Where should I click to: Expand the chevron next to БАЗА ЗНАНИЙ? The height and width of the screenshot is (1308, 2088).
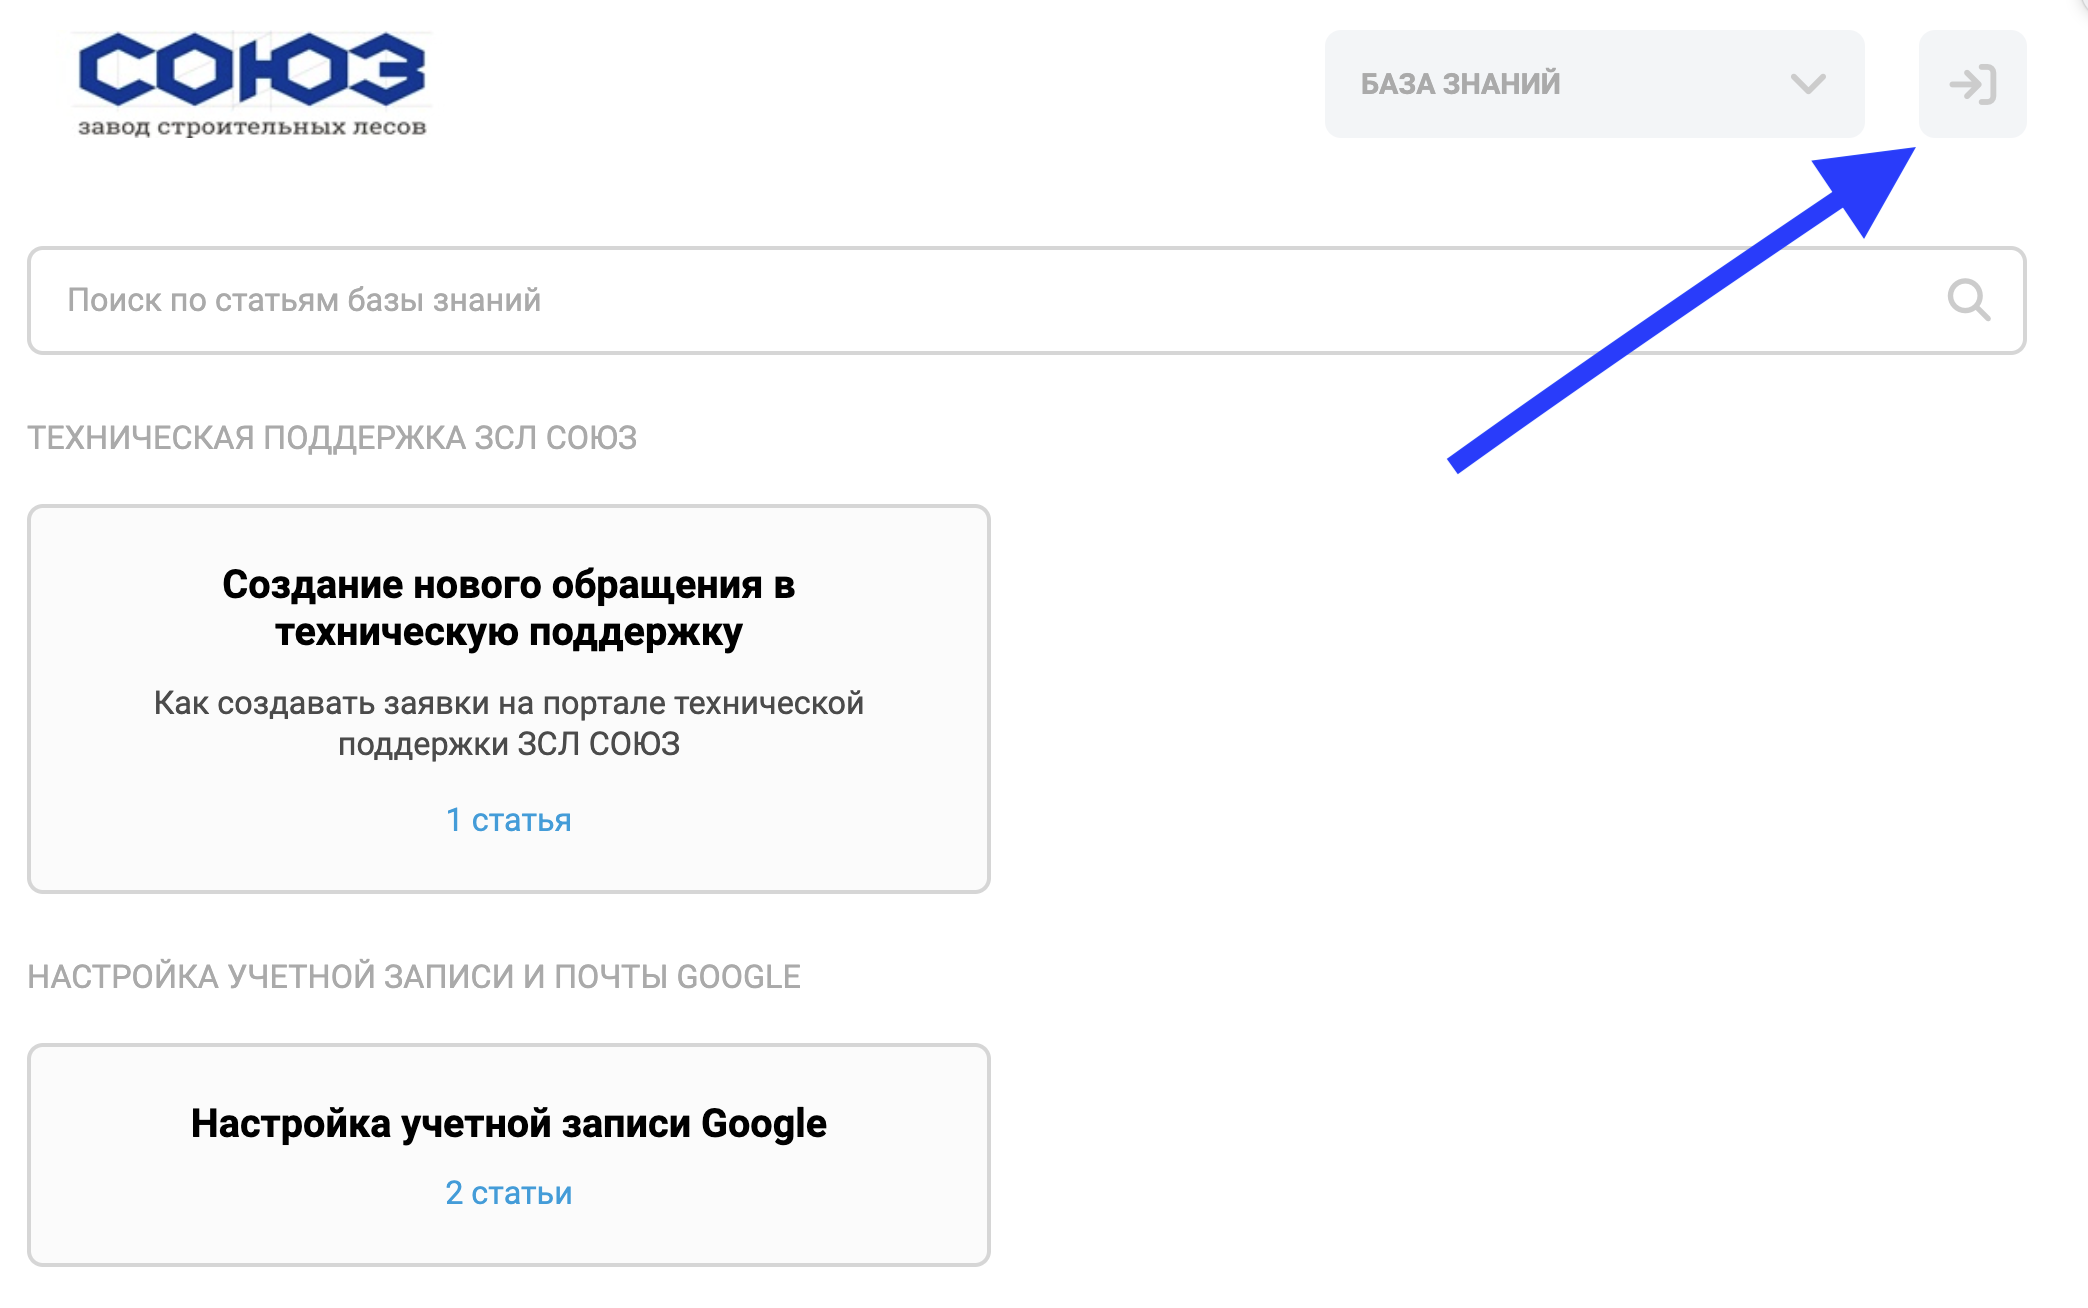pos(1807,84)
